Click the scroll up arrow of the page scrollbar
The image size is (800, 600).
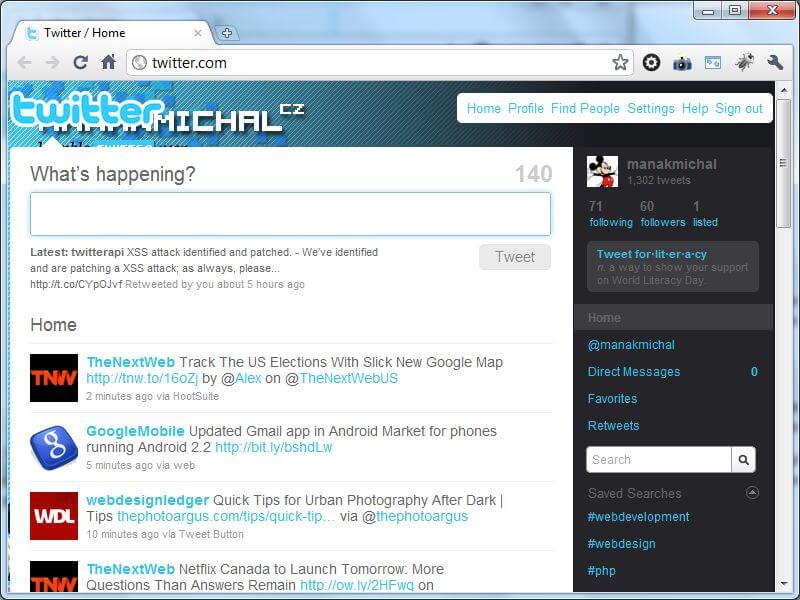tap(784, 90)
